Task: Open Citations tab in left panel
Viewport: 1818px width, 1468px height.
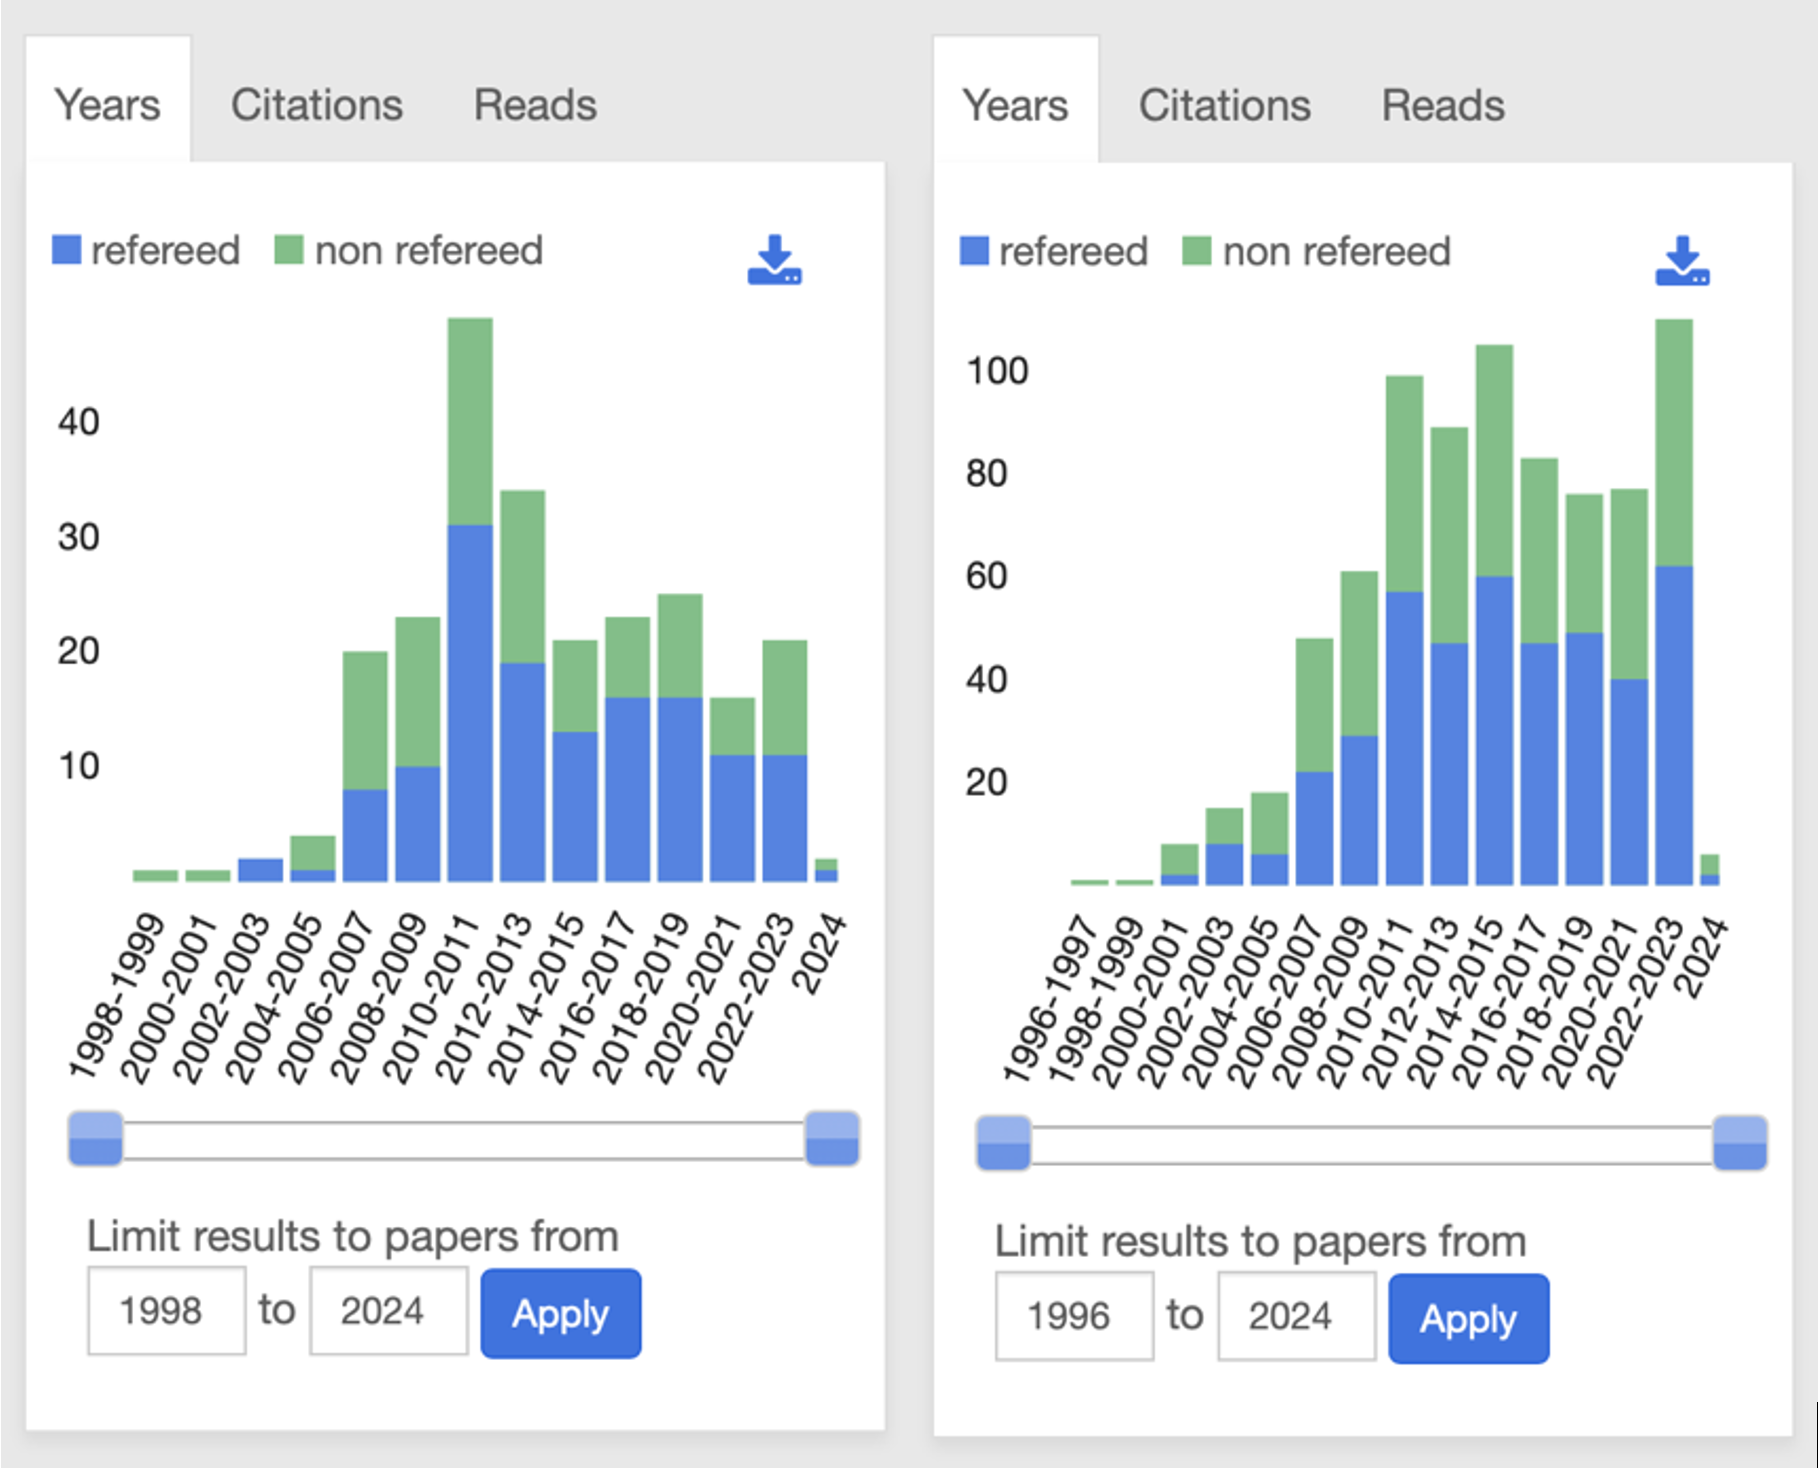Action: (x=316, y=105)
